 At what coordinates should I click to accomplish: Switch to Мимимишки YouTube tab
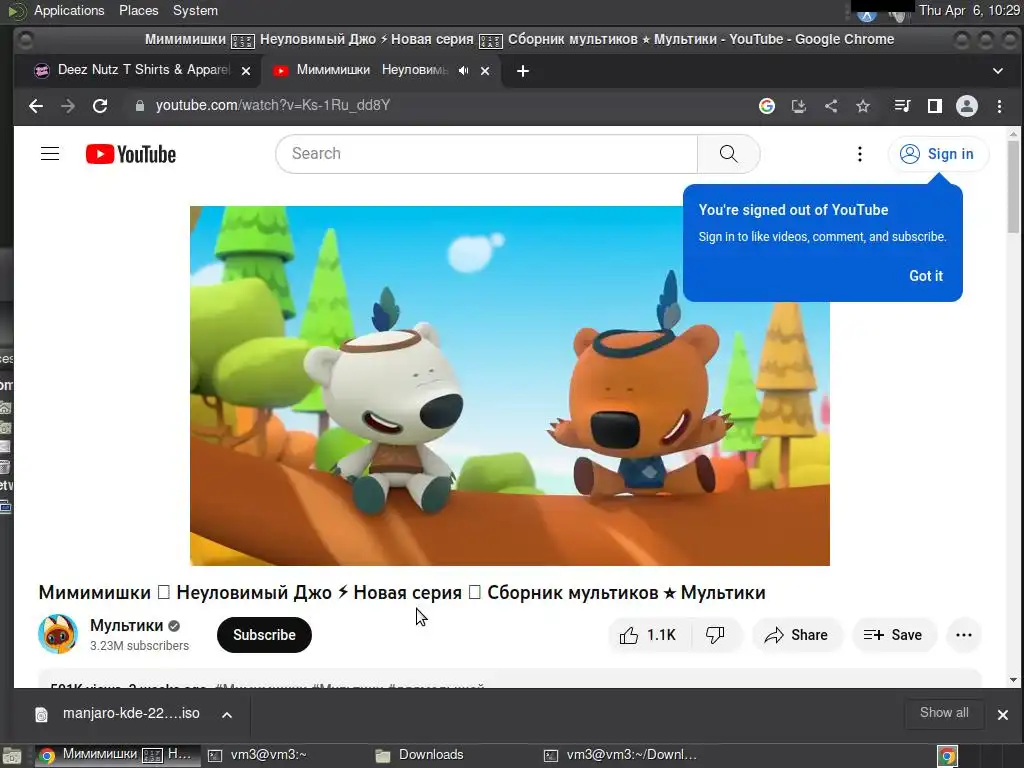click(x=372, y=71)
